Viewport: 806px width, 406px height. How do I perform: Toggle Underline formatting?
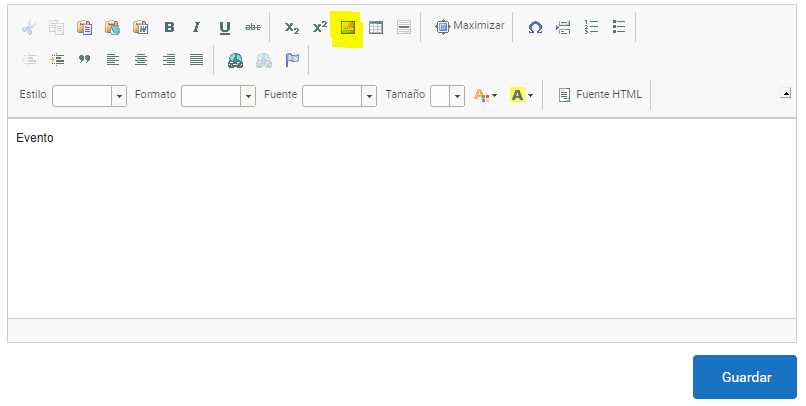pyautogui.click(x=225, y=27)
